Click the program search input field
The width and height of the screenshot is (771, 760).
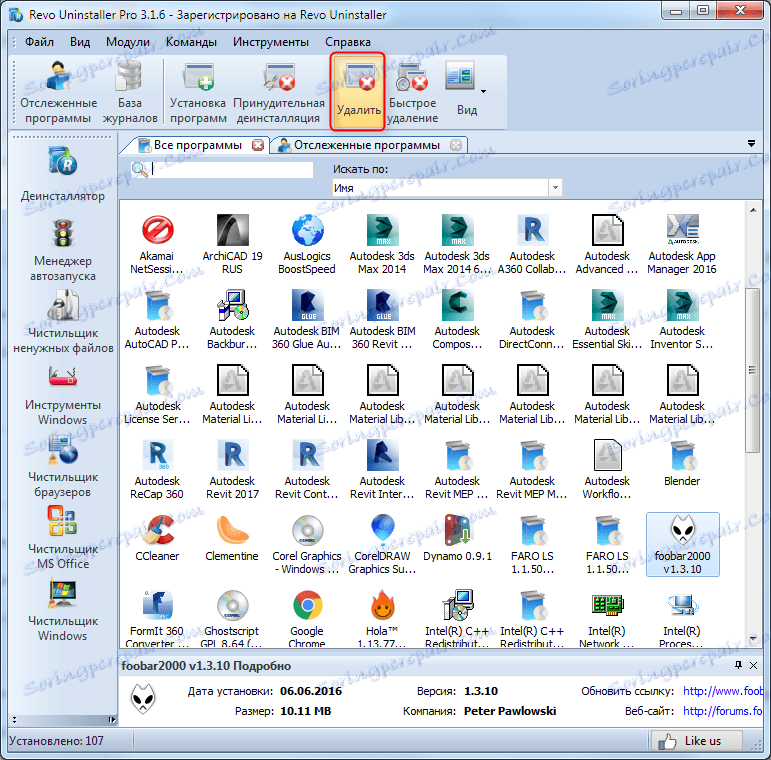pyautogui.click(x=231, y=170)
